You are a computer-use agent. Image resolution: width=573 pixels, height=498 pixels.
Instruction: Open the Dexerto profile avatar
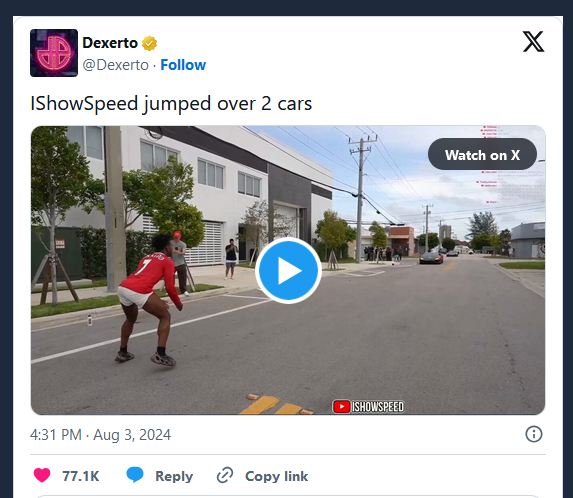(x=54, y=53)
